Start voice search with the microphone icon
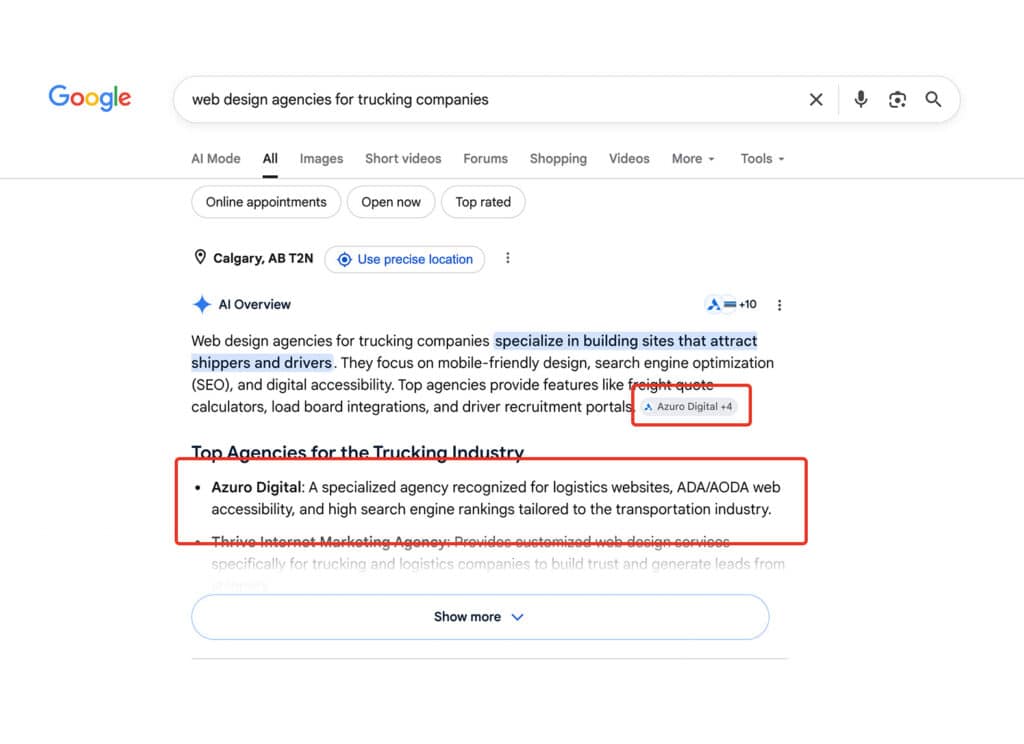1024x744 pixels. [861, 99]
